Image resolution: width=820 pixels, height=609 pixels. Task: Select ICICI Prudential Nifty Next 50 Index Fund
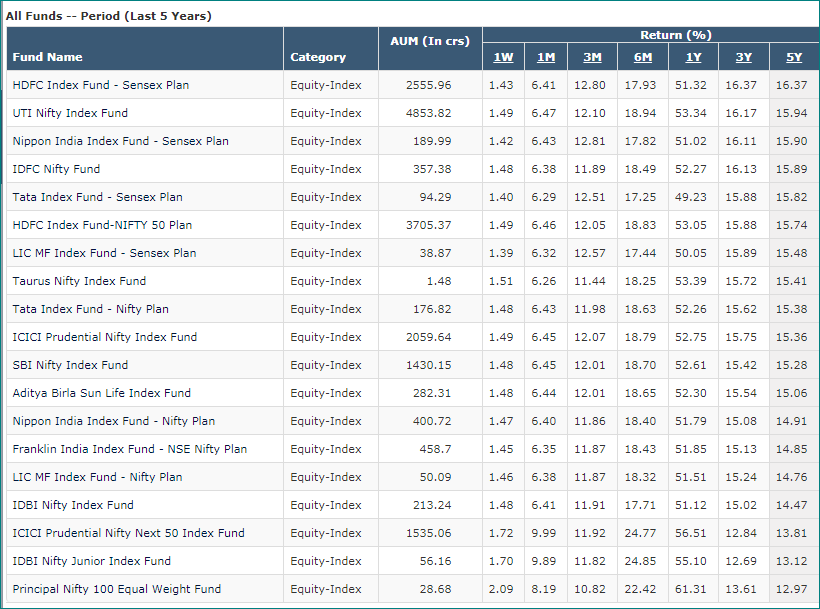click(x=129, y=533)
